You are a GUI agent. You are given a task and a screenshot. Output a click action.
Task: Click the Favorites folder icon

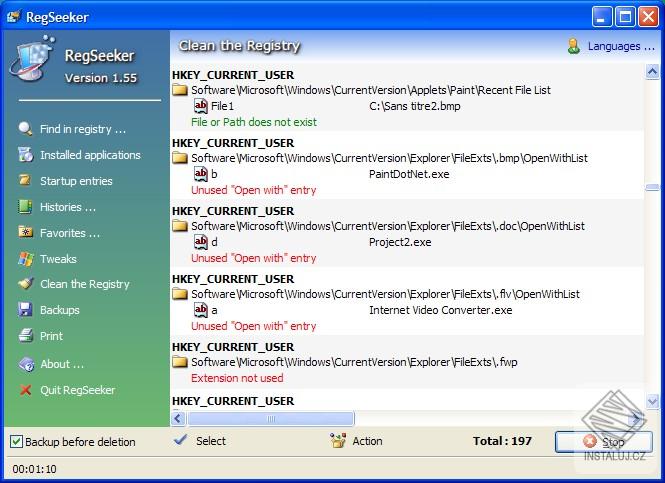26,232
